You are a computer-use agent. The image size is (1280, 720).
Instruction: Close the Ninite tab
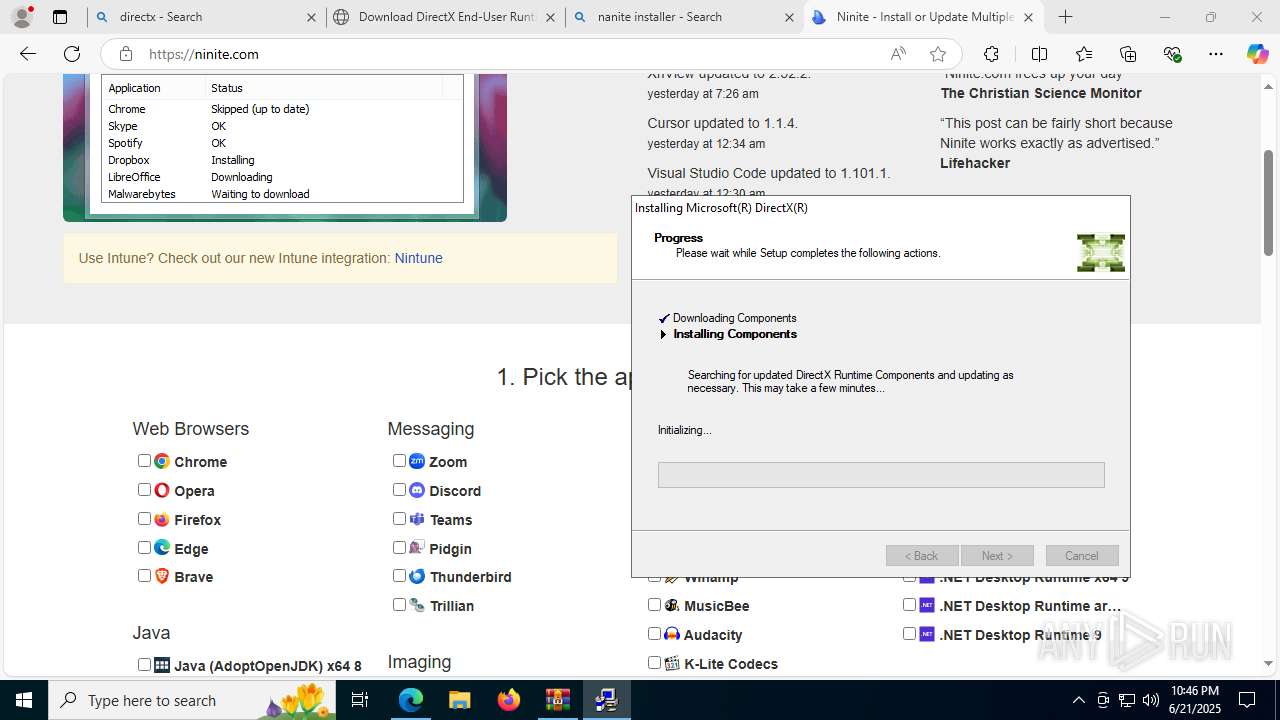1028,17
